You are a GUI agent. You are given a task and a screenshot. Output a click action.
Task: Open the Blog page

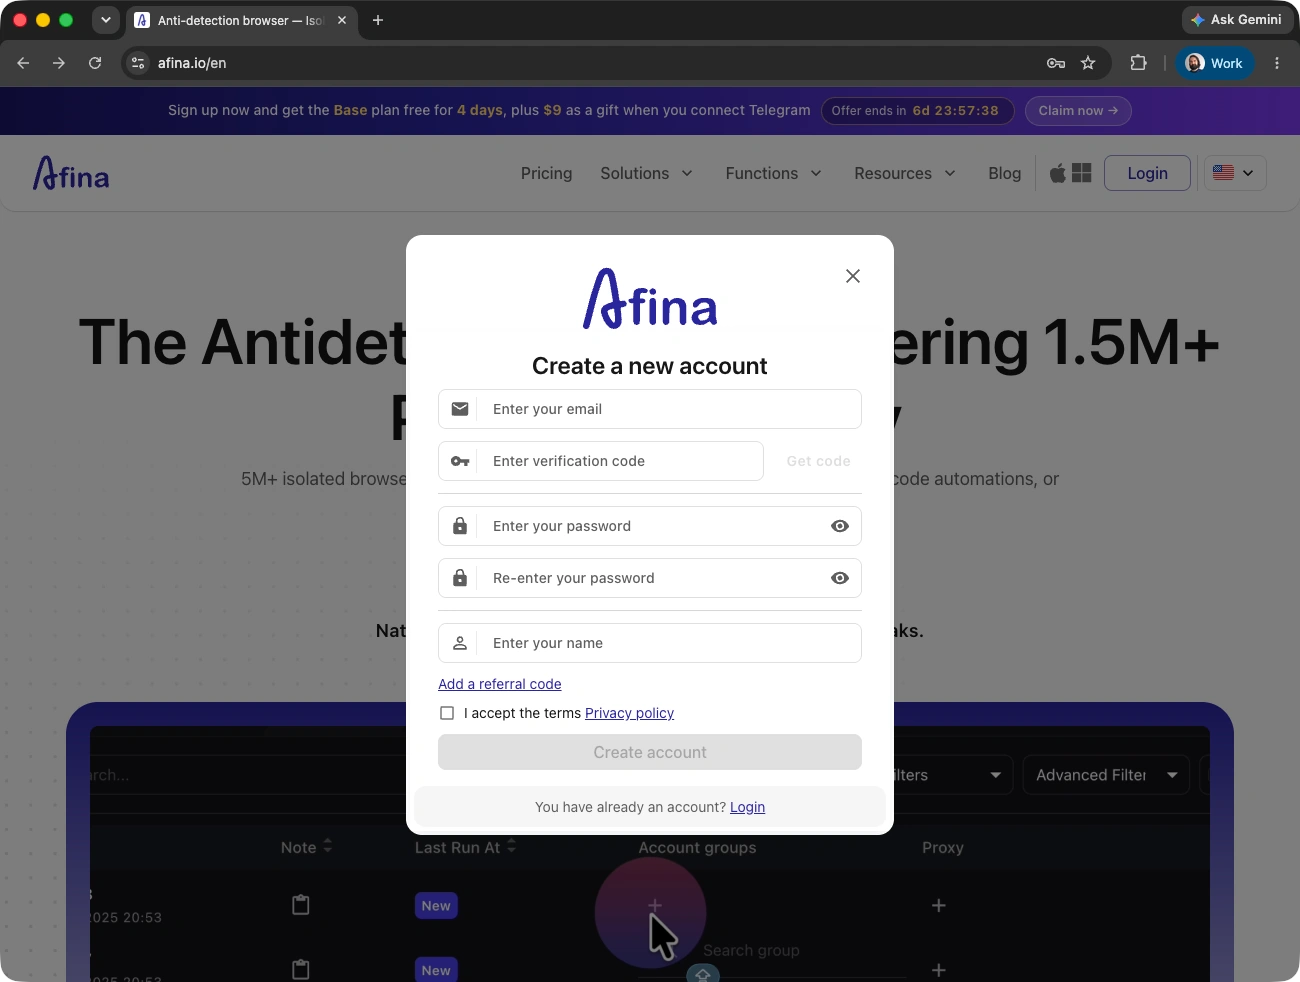click(x=1005, y=173)
